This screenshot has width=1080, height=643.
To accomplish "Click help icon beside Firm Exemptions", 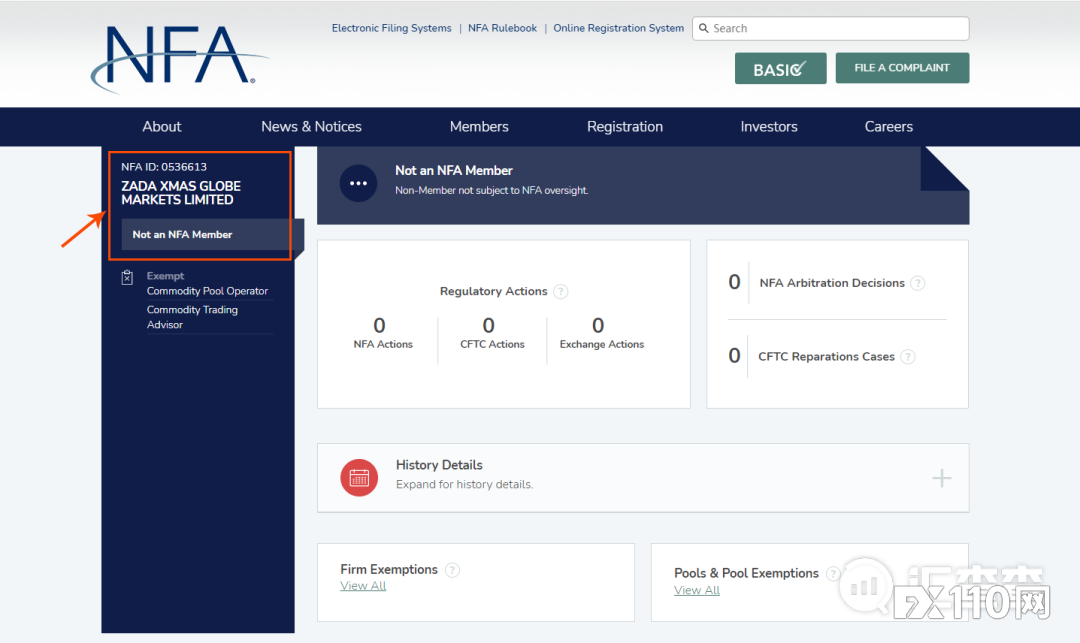I will [x=452, y=570].
